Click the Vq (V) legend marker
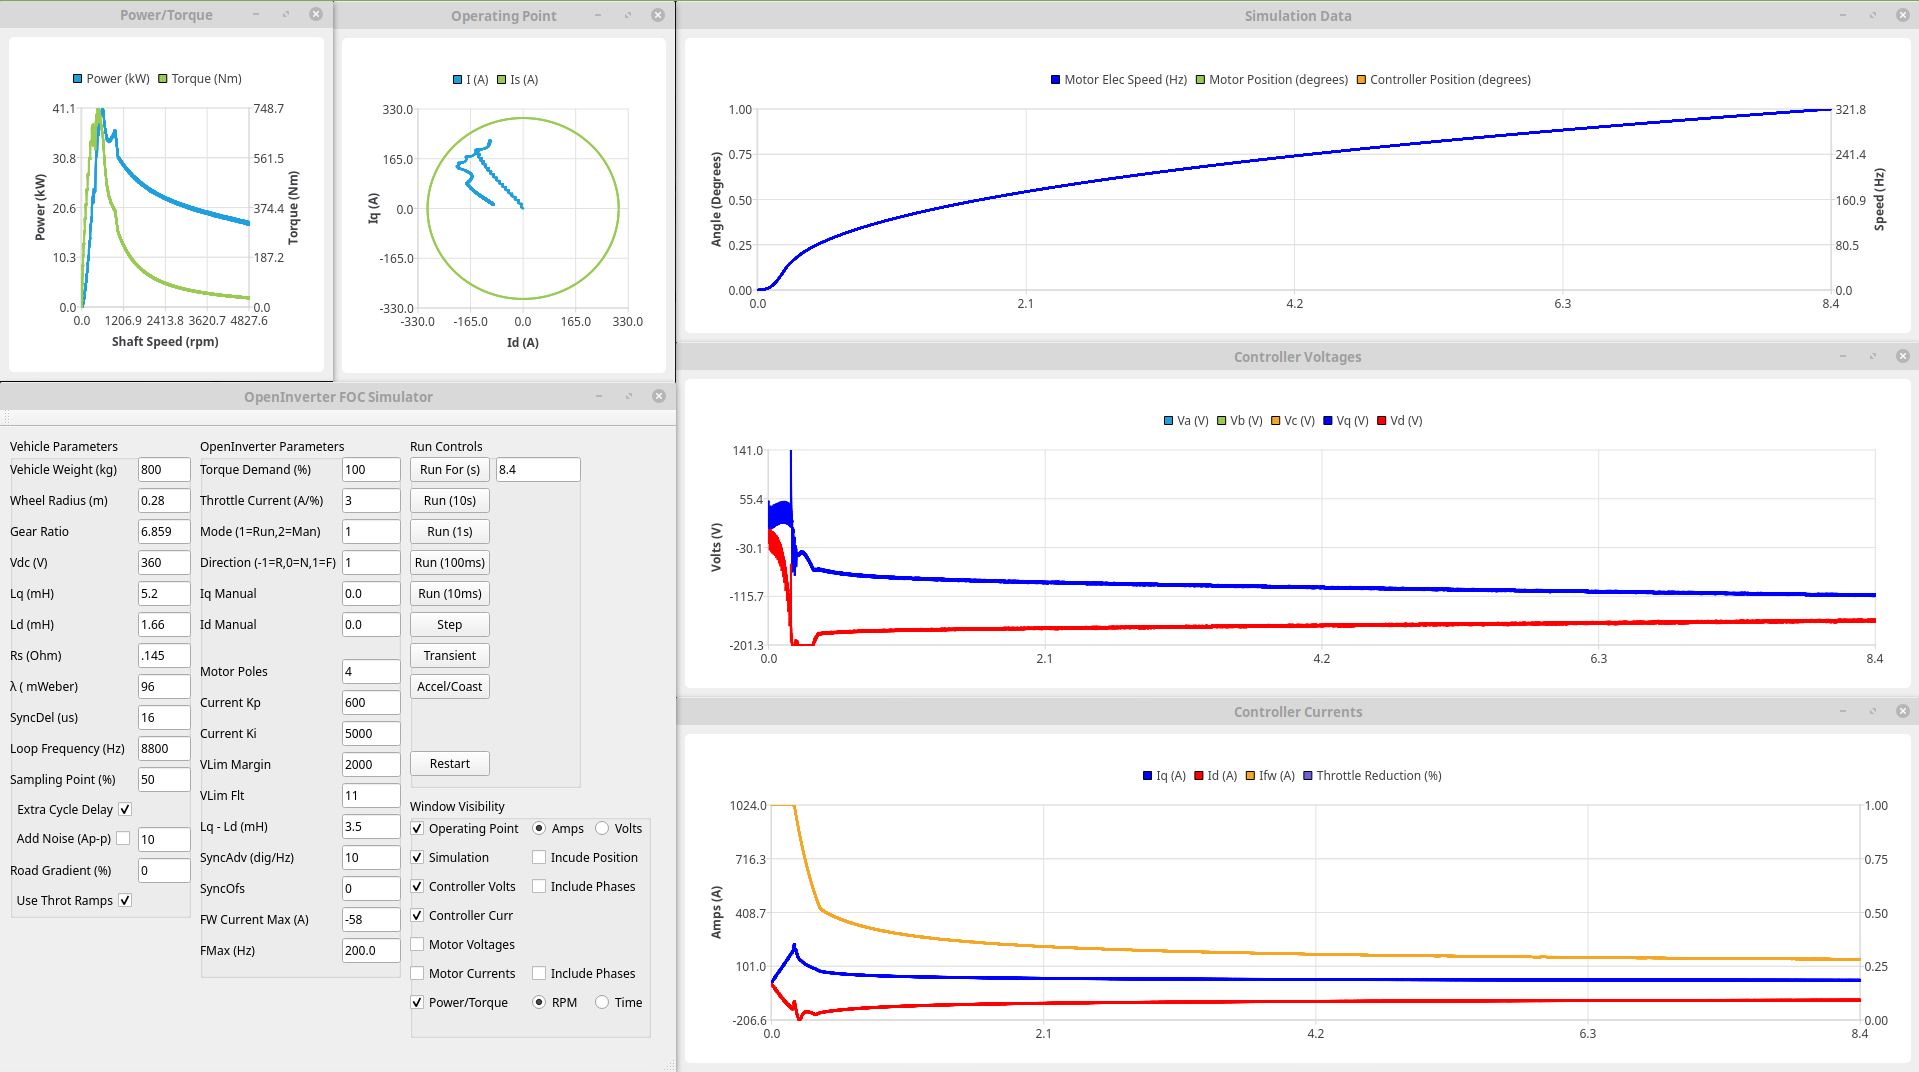 pyautogui.click(x=1328, y=421)
